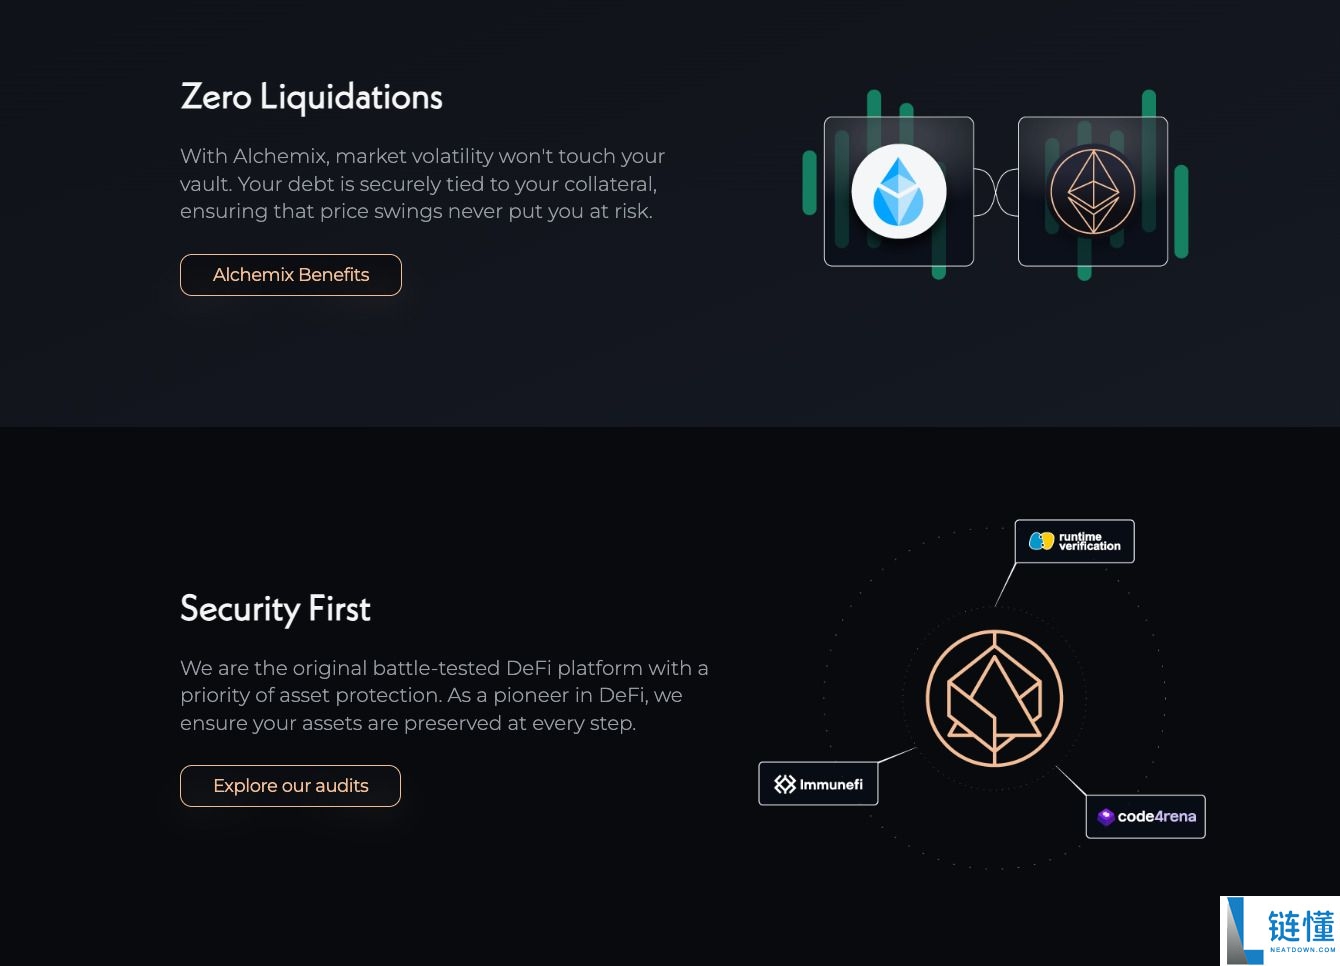Open the Immunefi badge

(818, 783)
